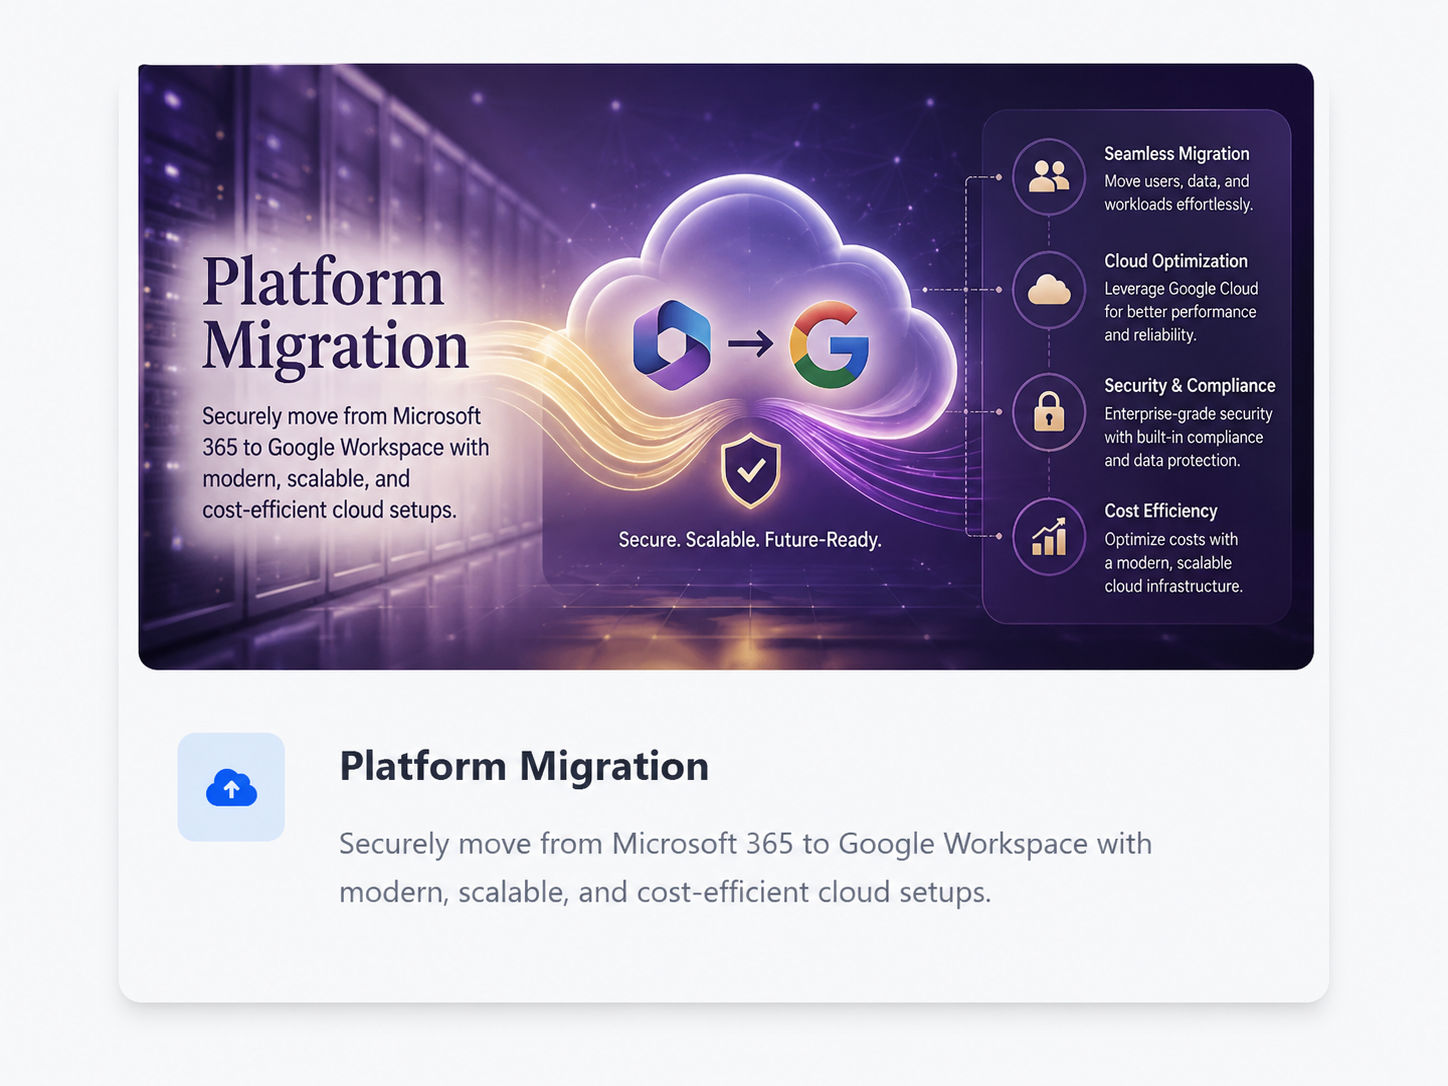Click the blue cloud upload icon

[231, 788]
